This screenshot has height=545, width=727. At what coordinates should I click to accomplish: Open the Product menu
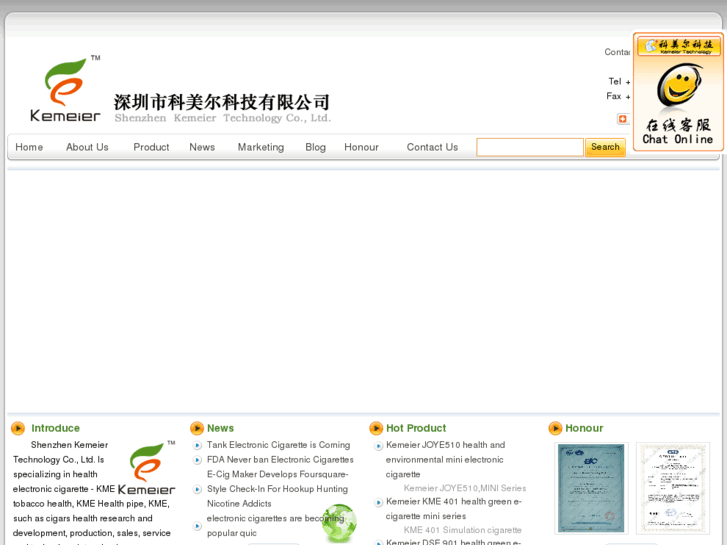tap(151, 147)
